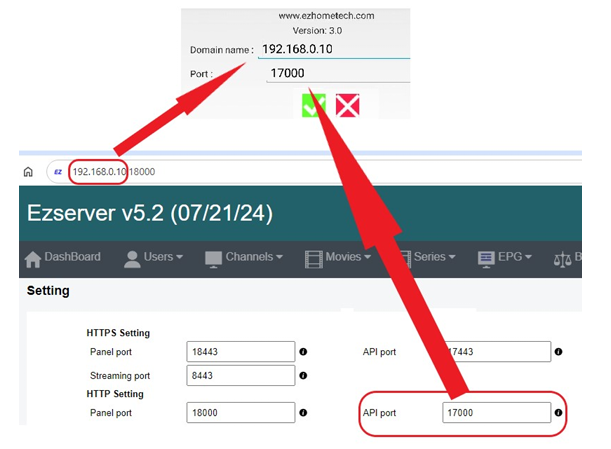Click the Domain name label
611x449 pixels.
tap(222, 50)
